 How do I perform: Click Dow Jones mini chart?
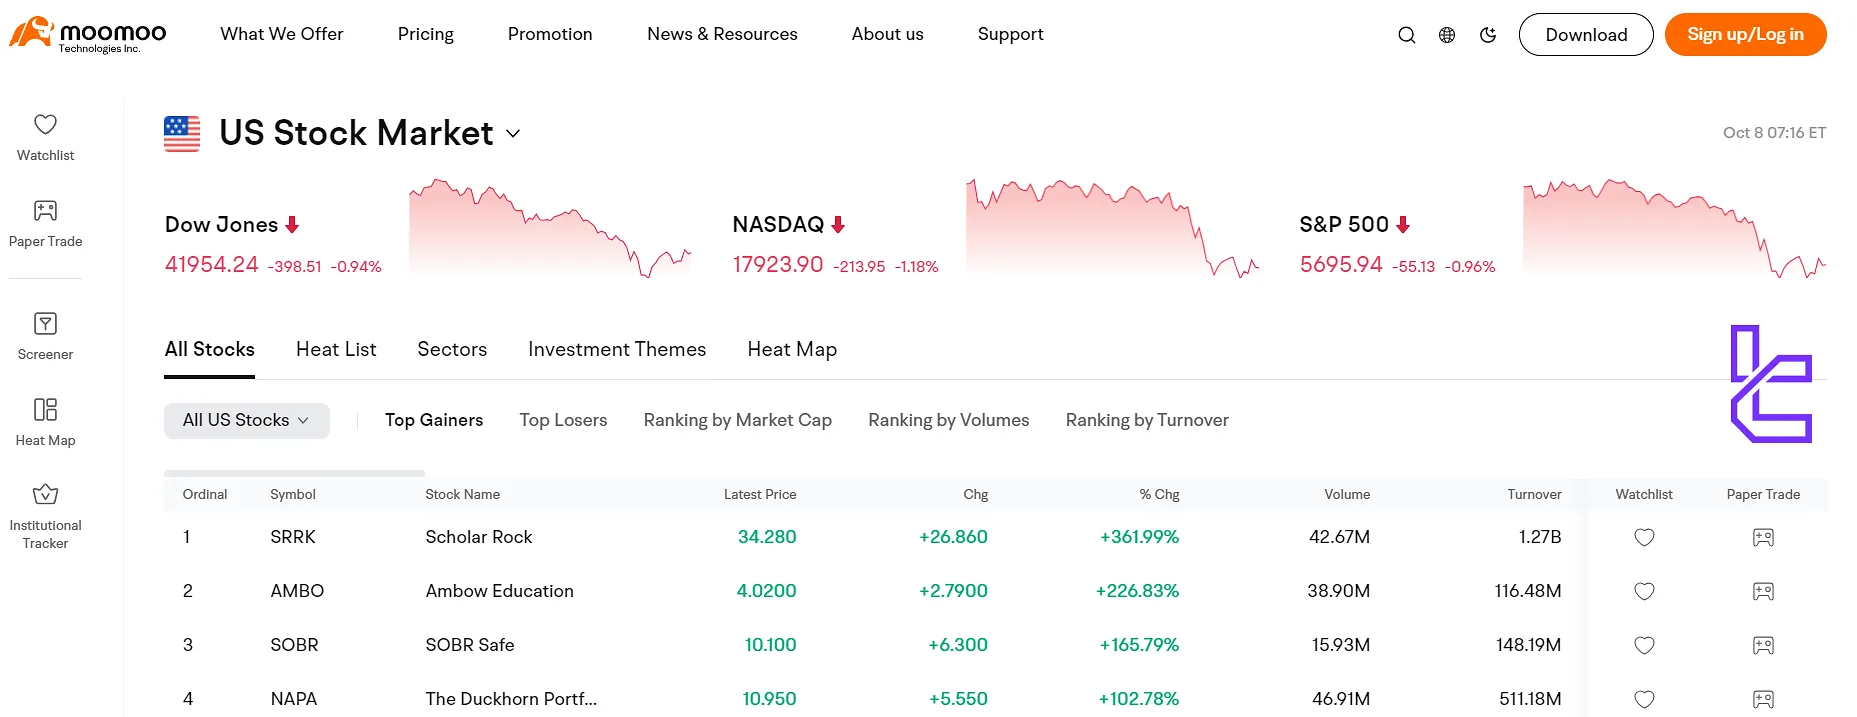pyautogui.click(x=550, y=228)
